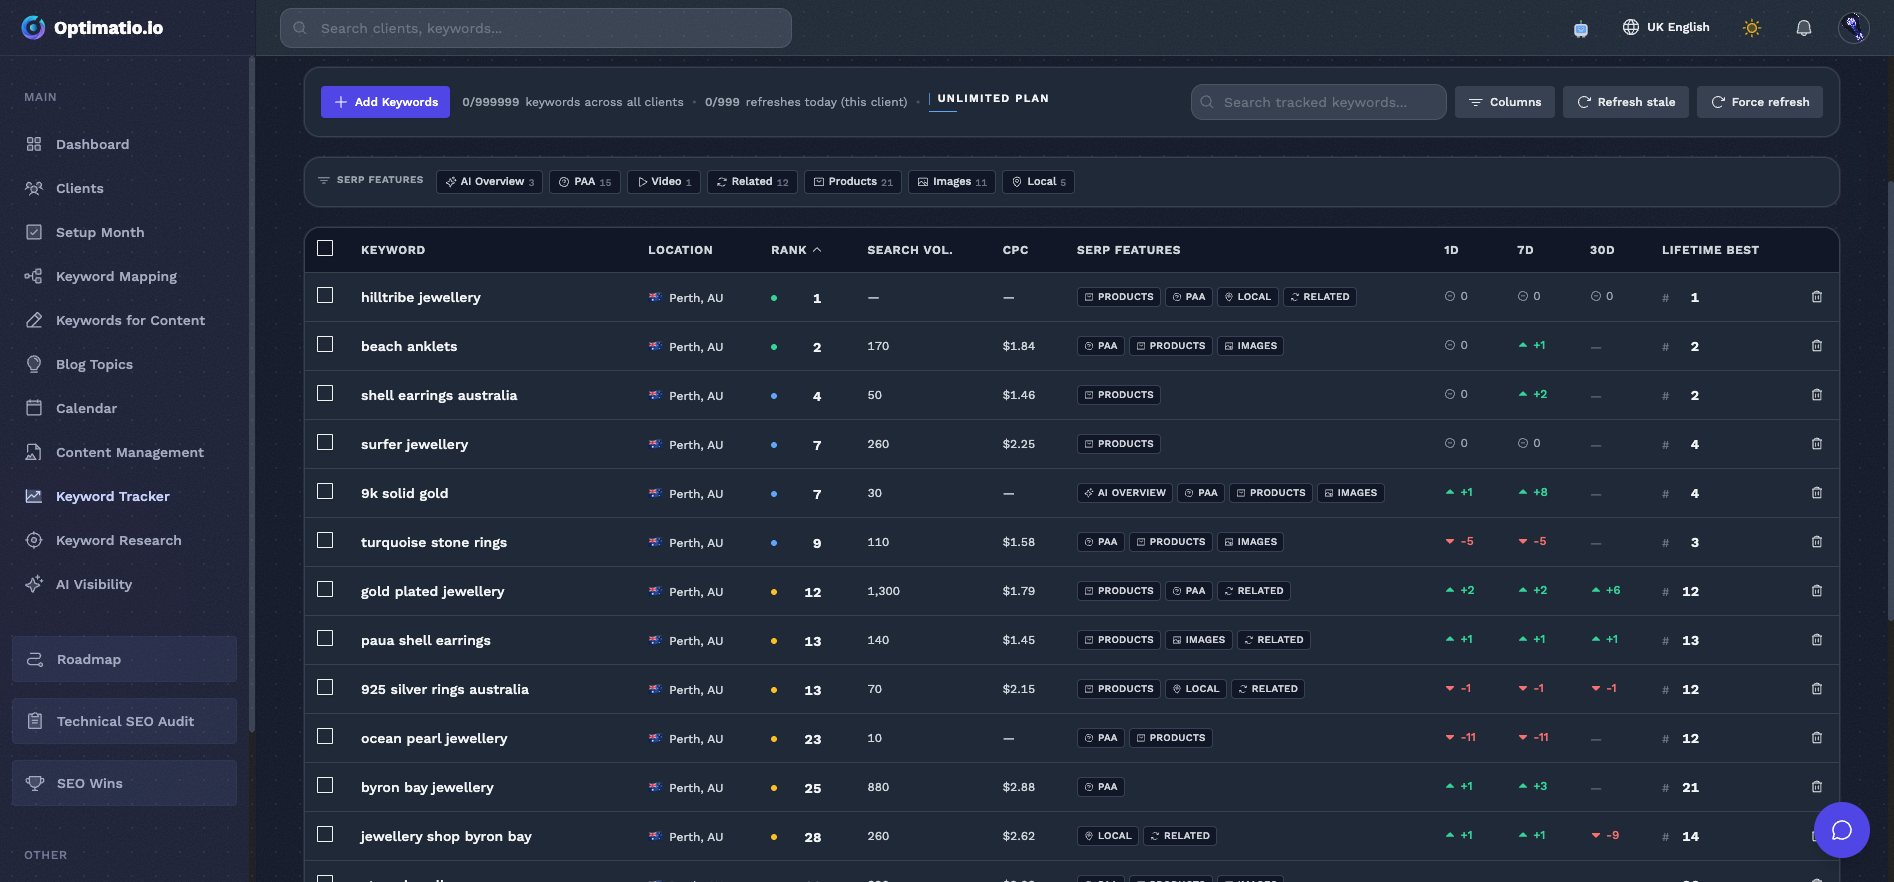The height and width of the screenshot is (882, 1894).
Task: Click the notifications bell icon
Action: (x=1803, y=28)
